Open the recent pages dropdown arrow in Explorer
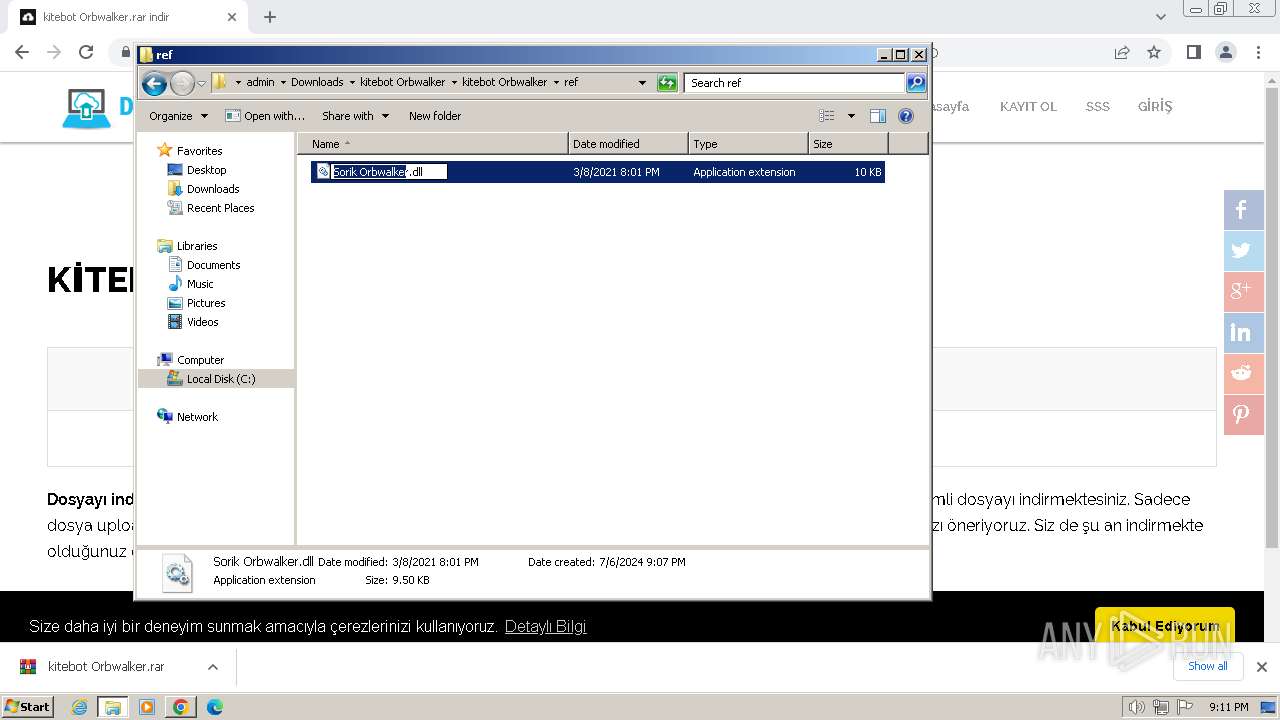This screenshot has height=720, width=1280. [201, 83]
